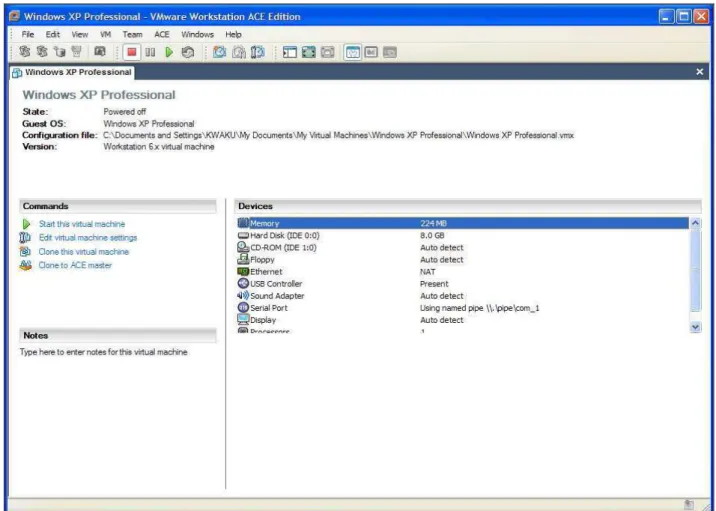The image size is (716, 511).
Task: Click the Ethernet device icon
Action: [x=243, y=271]
